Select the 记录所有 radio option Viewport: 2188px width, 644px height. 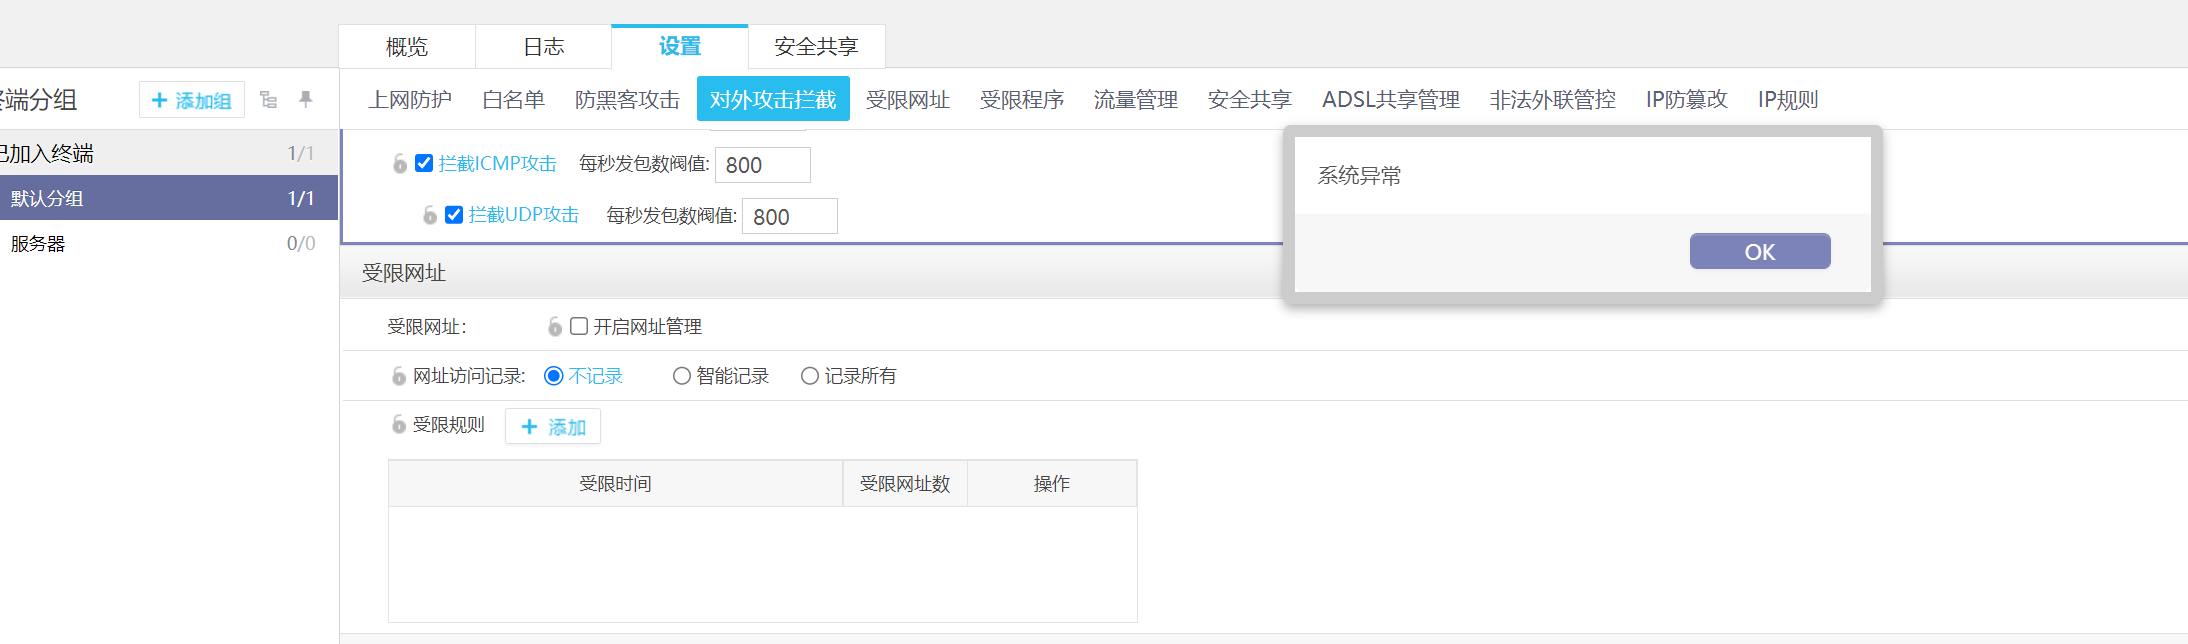coord(810,376)
